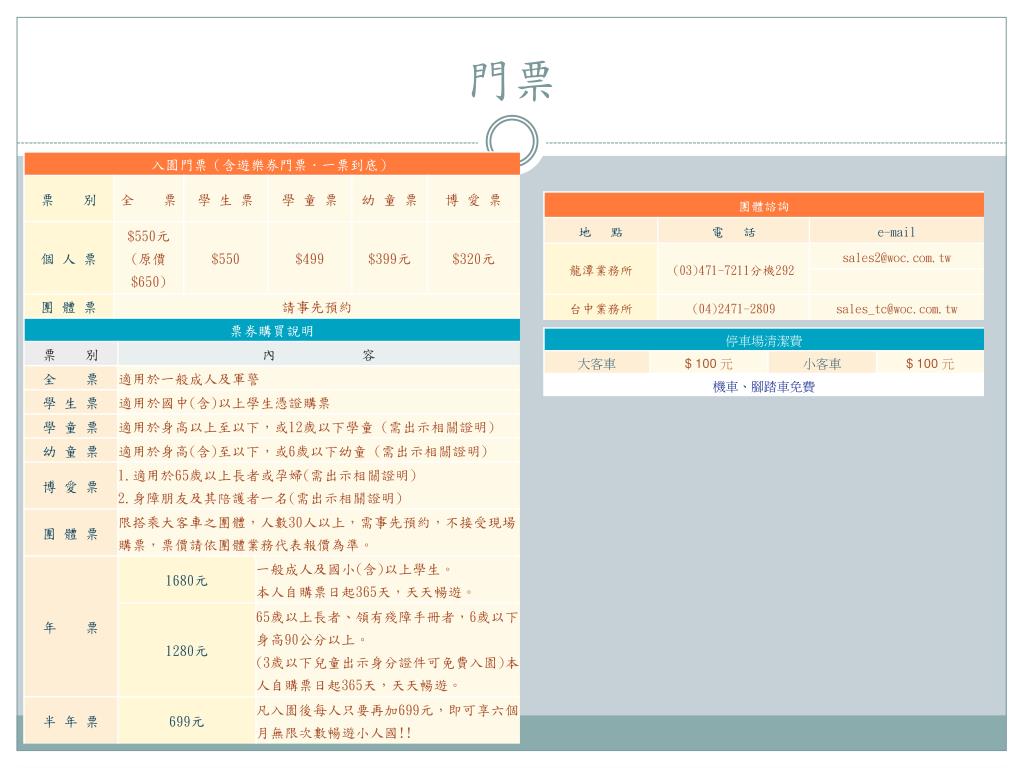The width and height of the screenshot is (1024, 768).
Task: Click the 請事先預約 group ticket cell
Action: [316, 308]
